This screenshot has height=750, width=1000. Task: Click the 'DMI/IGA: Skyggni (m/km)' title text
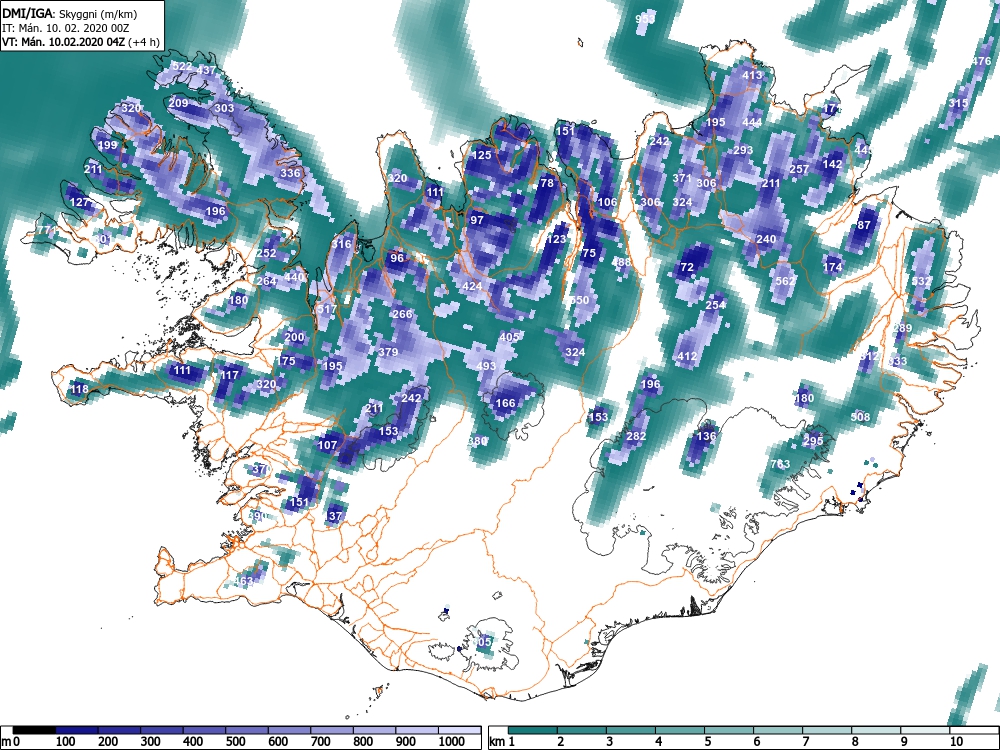(70, 13)
